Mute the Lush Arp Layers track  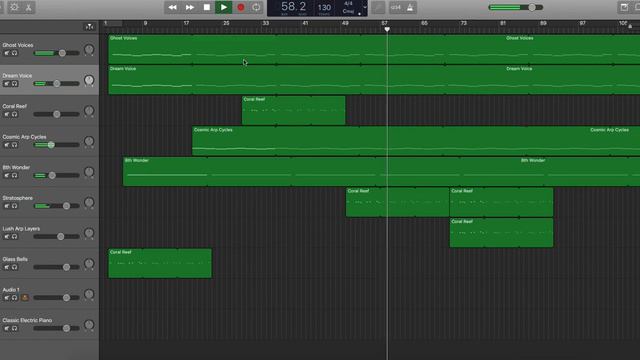pos(7,237)
